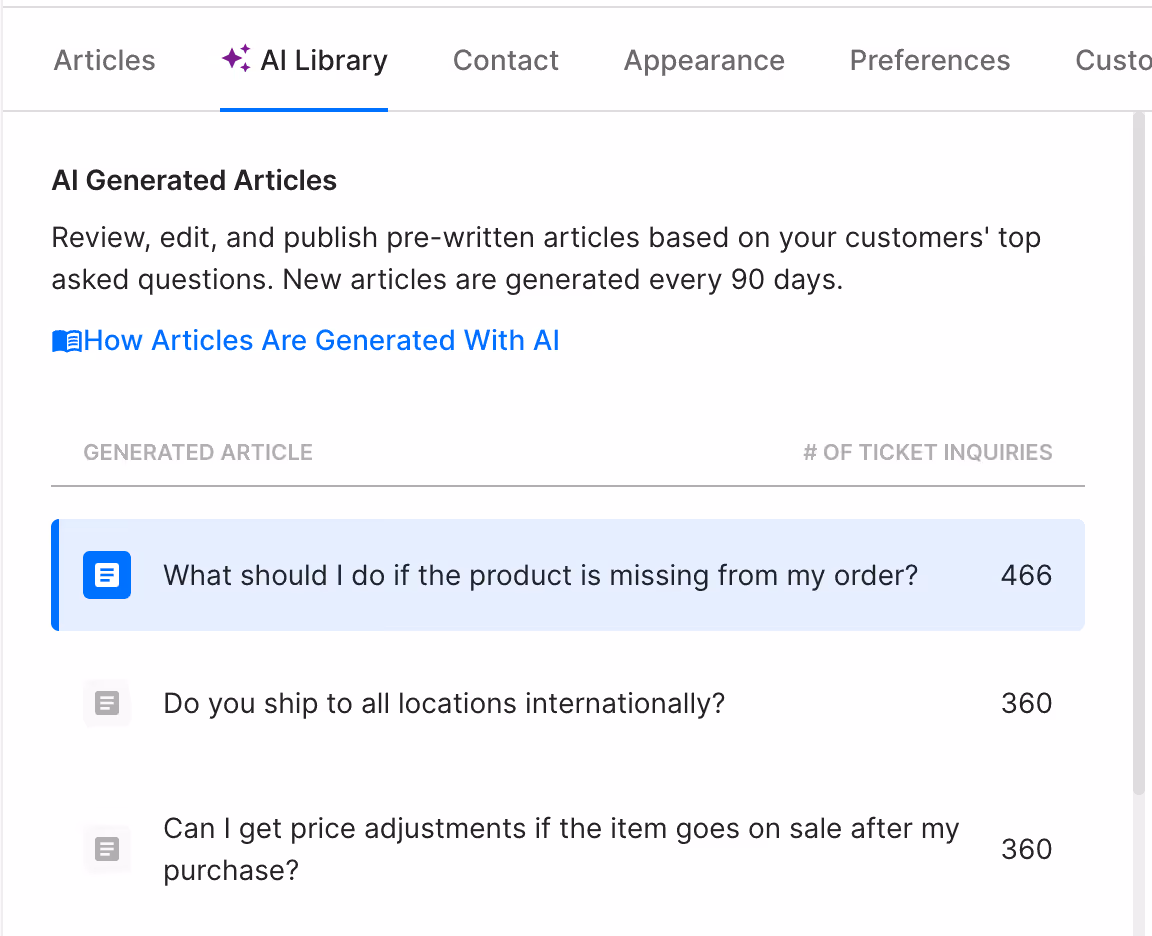
Task: Select the missing product from order article
Action: (540, 575)
